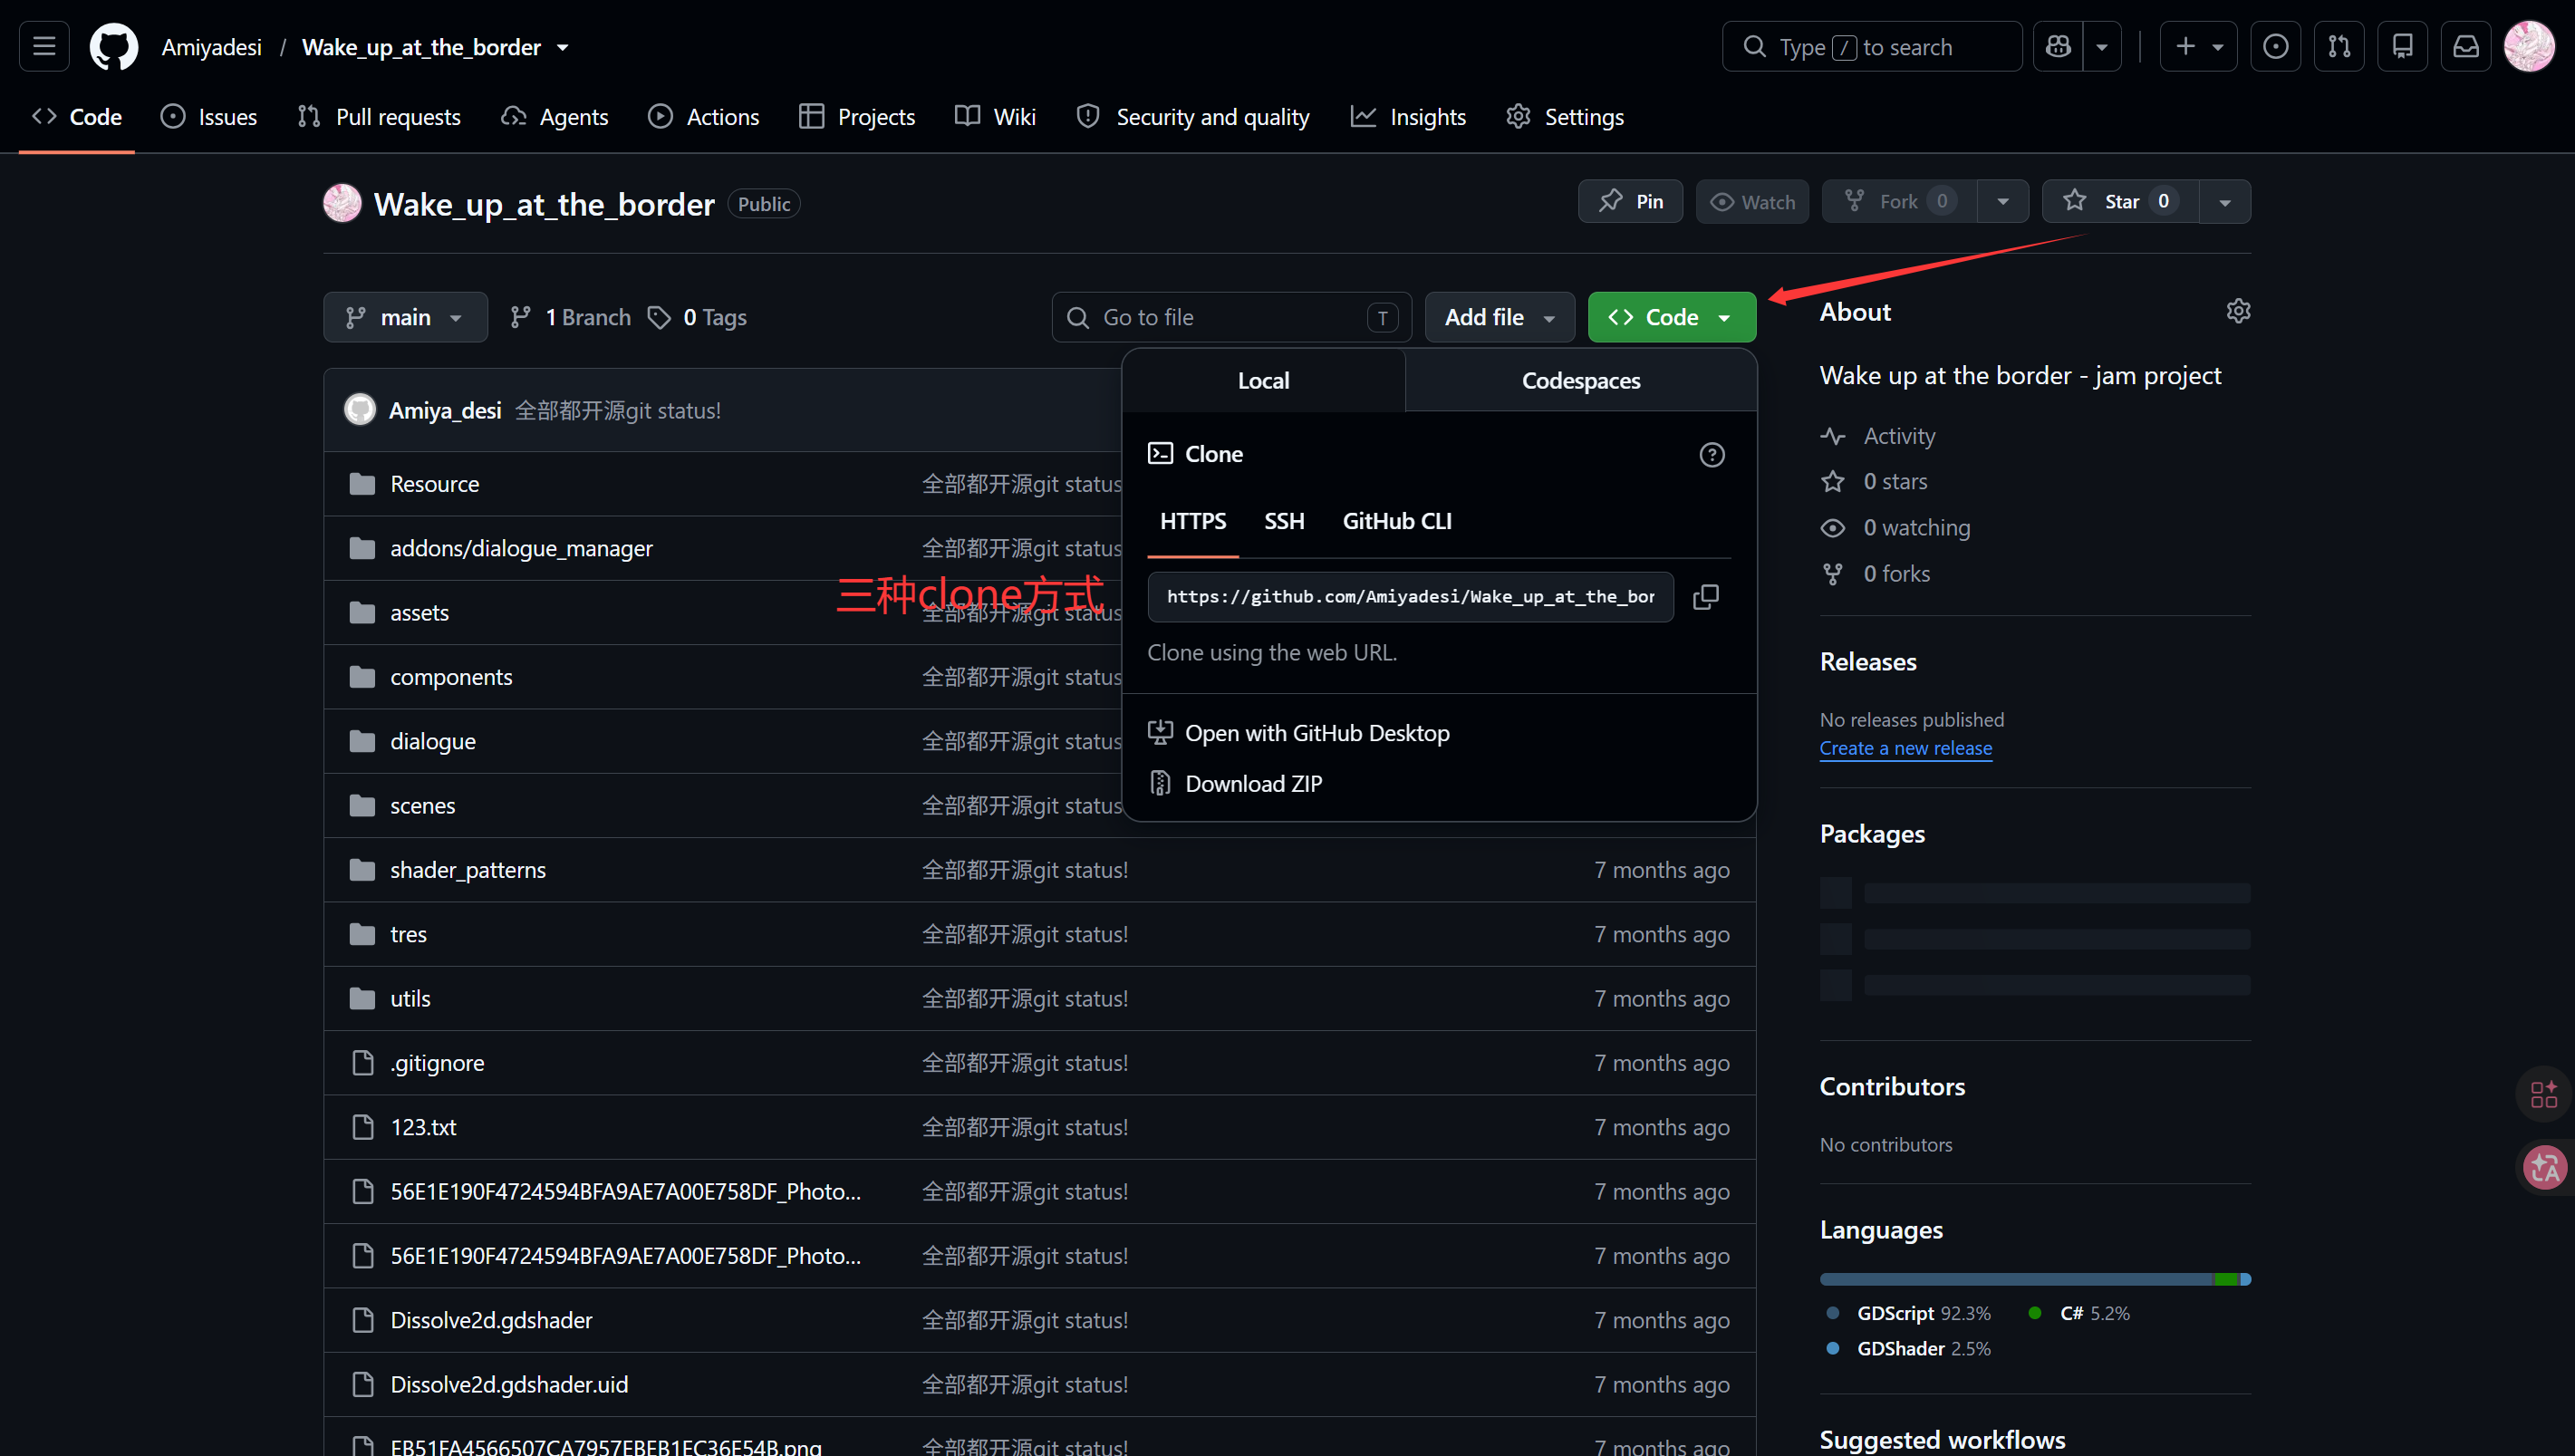Click Download ZIP

click(1253, 784)
